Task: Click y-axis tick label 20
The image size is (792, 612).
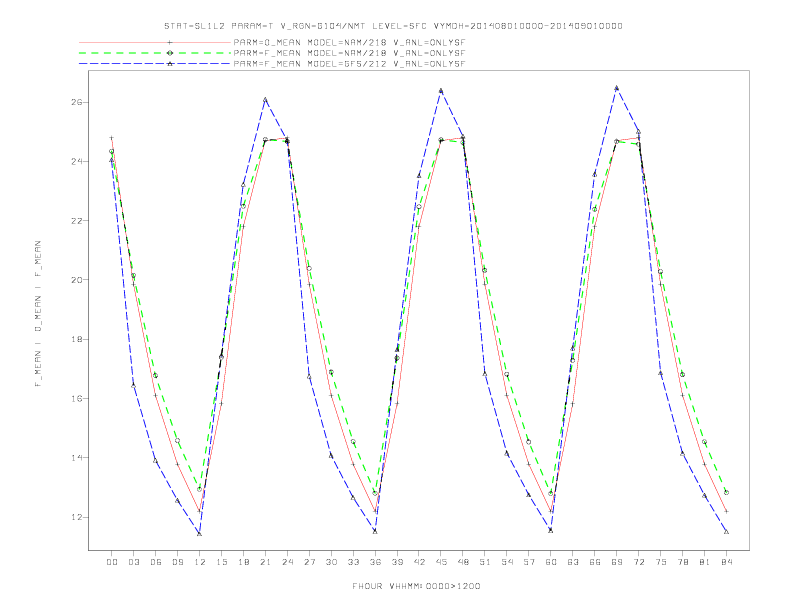Action: (x=76, y=280)
